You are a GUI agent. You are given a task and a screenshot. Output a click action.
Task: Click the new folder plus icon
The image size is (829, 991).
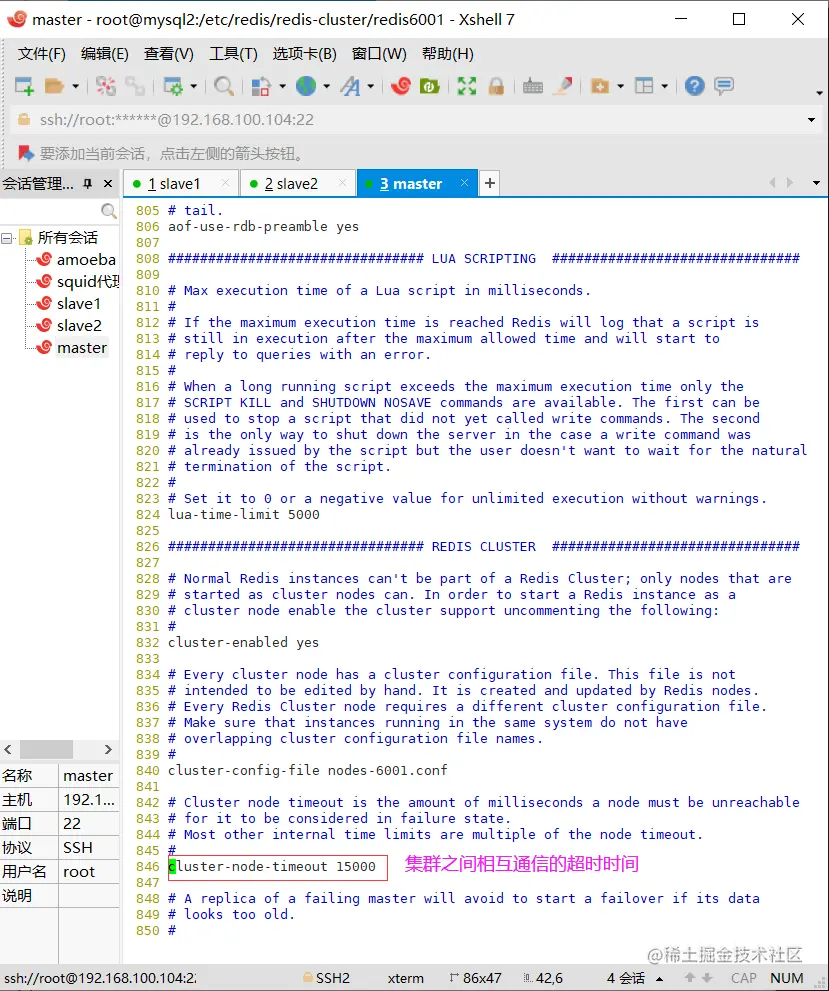tap(600, 86)
